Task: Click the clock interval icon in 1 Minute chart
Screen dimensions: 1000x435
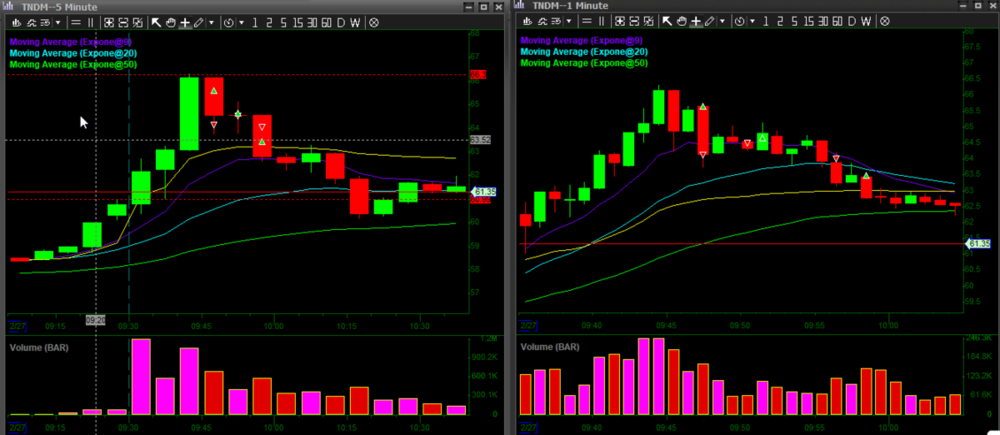Action: click(x=739, y=21)
